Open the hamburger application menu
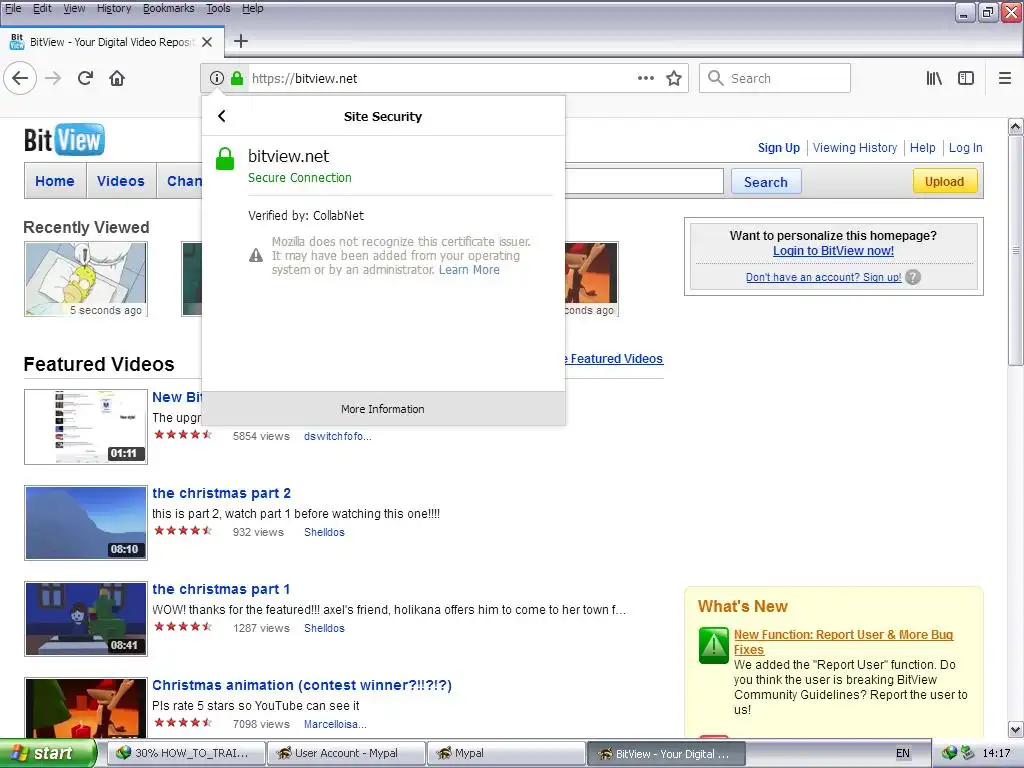Screen dimensions: 1024x768 coord(1005,78)
